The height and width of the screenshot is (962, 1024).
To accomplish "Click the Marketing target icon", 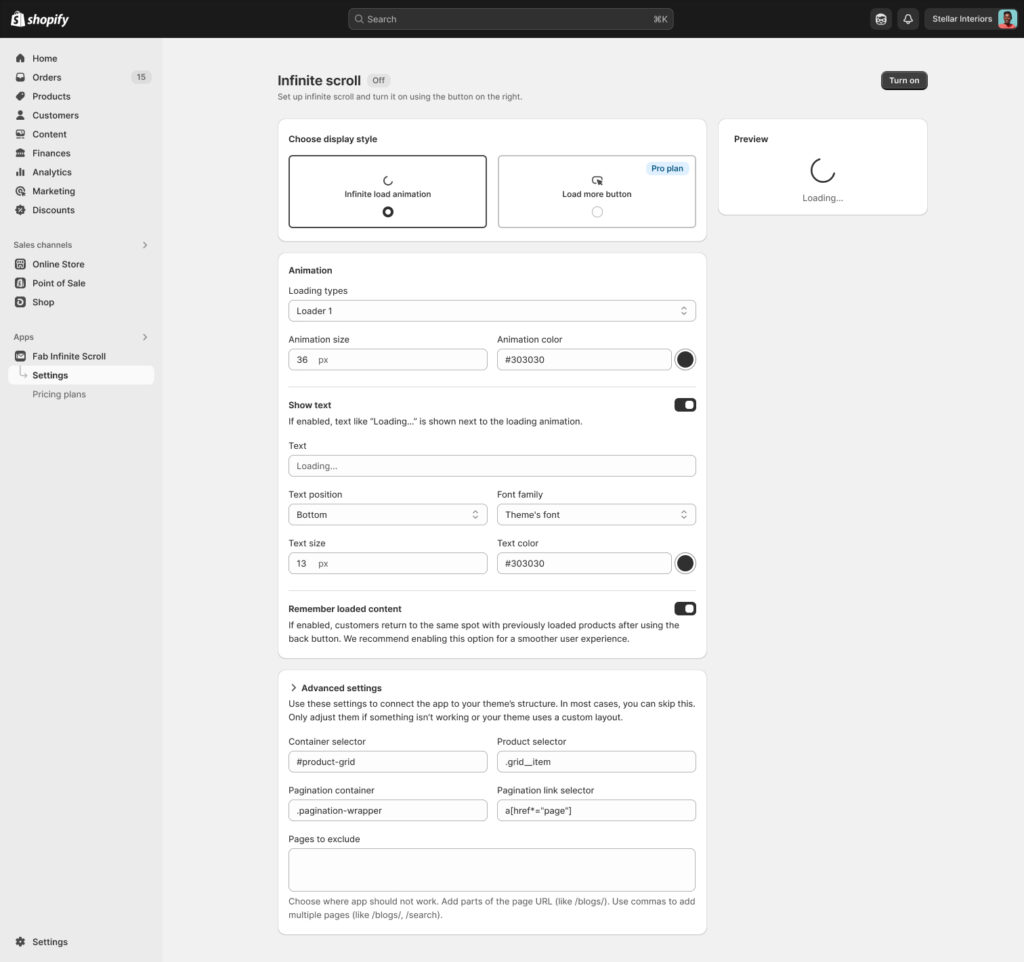I will coord(20,191).
